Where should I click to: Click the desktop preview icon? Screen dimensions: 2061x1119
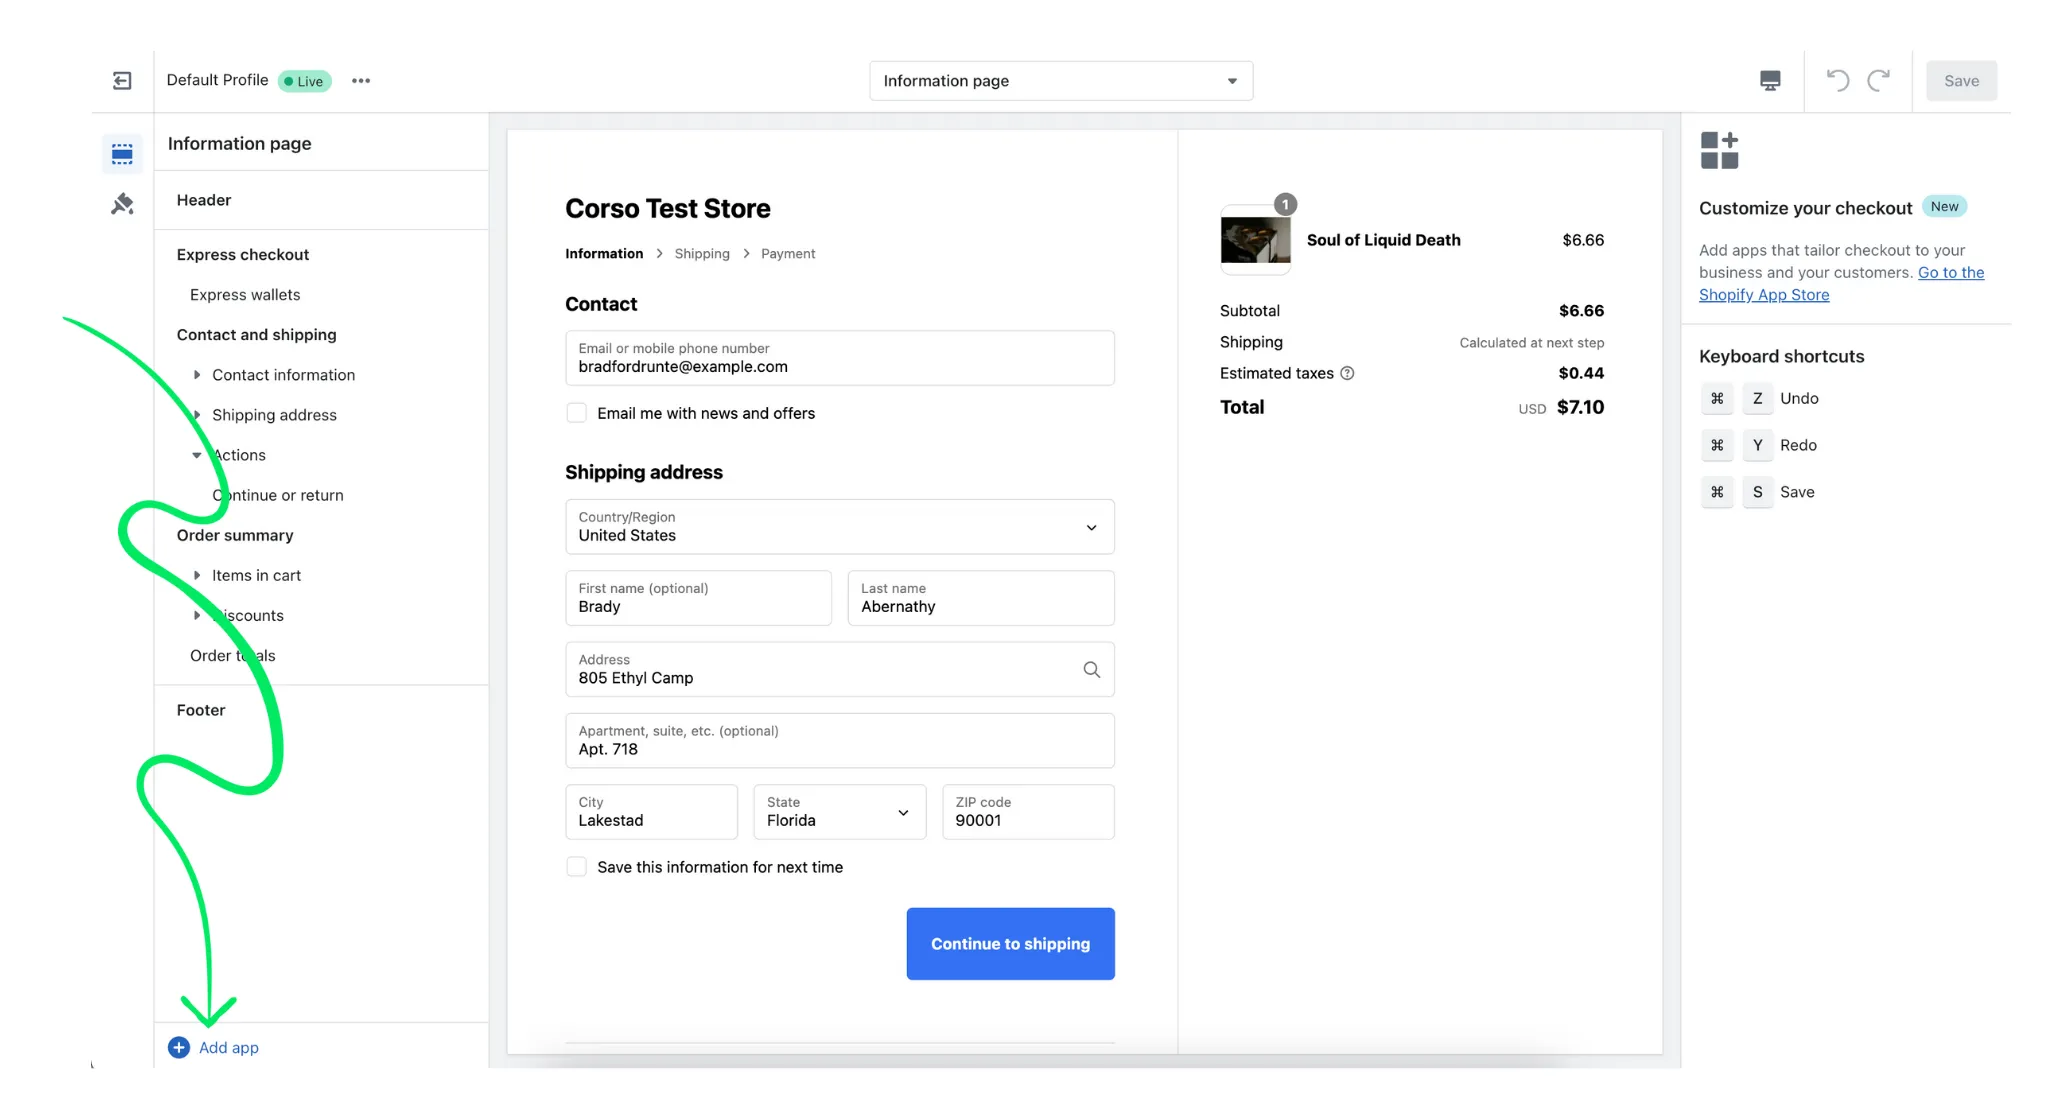coord(1770,80)
